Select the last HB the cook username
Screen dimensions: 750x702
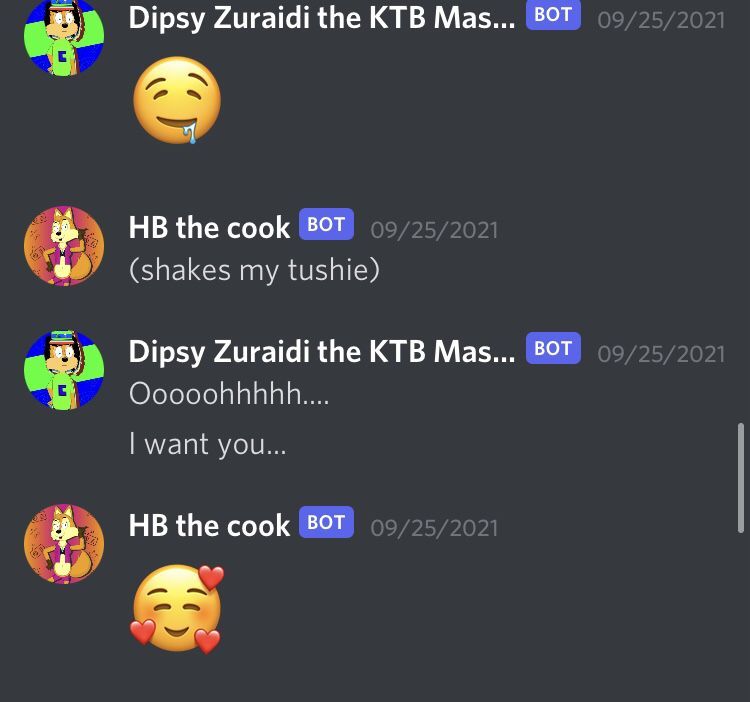pyautogui.click(x=209, y=526)
